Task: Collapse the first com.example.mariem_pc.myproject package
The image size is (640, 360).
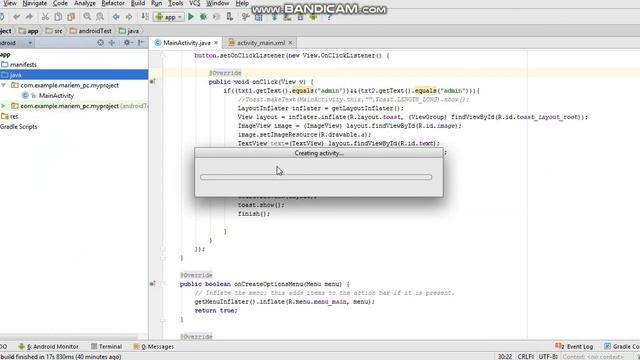Action: click(4, 85)
